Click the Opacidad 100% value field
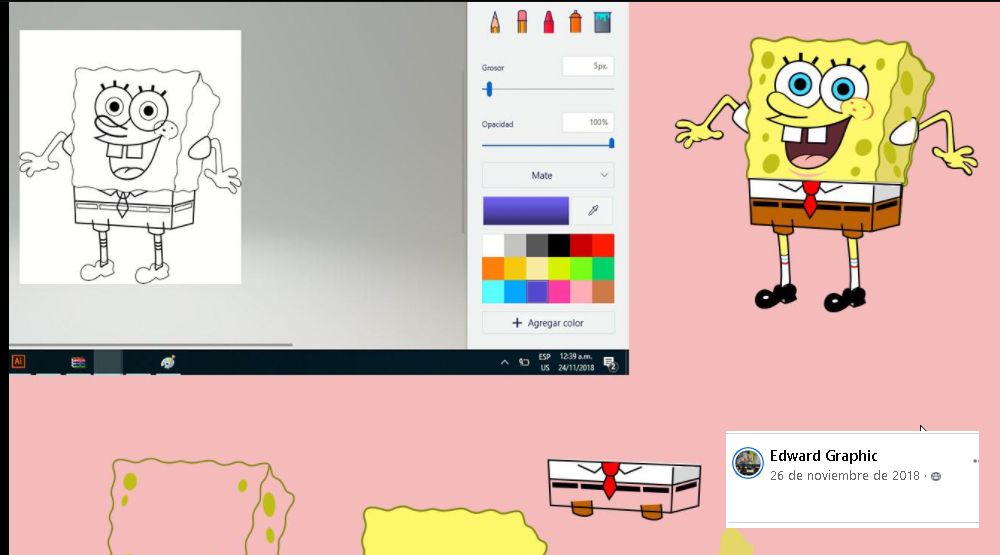This screenshot has width=1000, height=555. pyautogui.click(x=588, y=122)
